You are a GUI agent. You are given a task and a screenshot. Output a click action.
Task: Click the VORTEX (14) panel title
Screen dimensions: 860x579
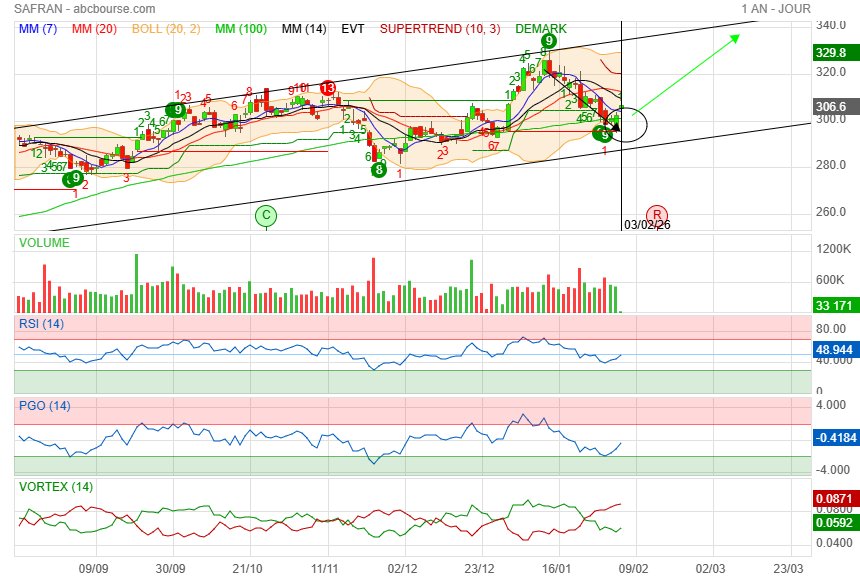point(54,487)
